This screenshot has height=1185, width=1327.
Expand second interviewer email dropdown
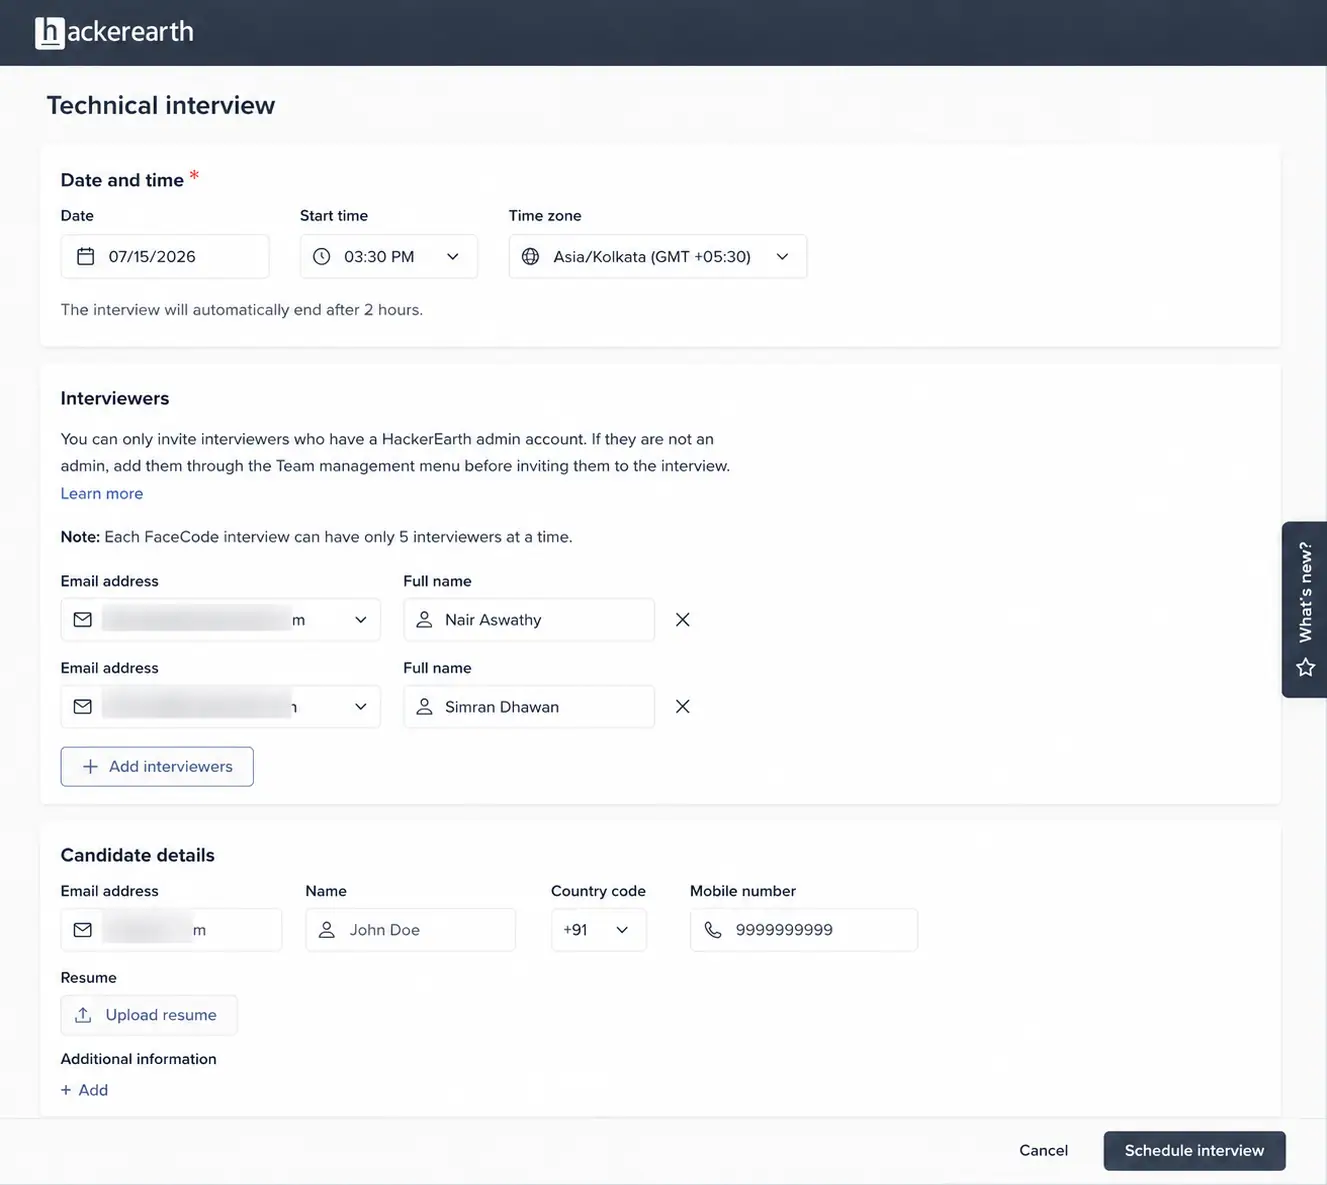click(361, 707)
